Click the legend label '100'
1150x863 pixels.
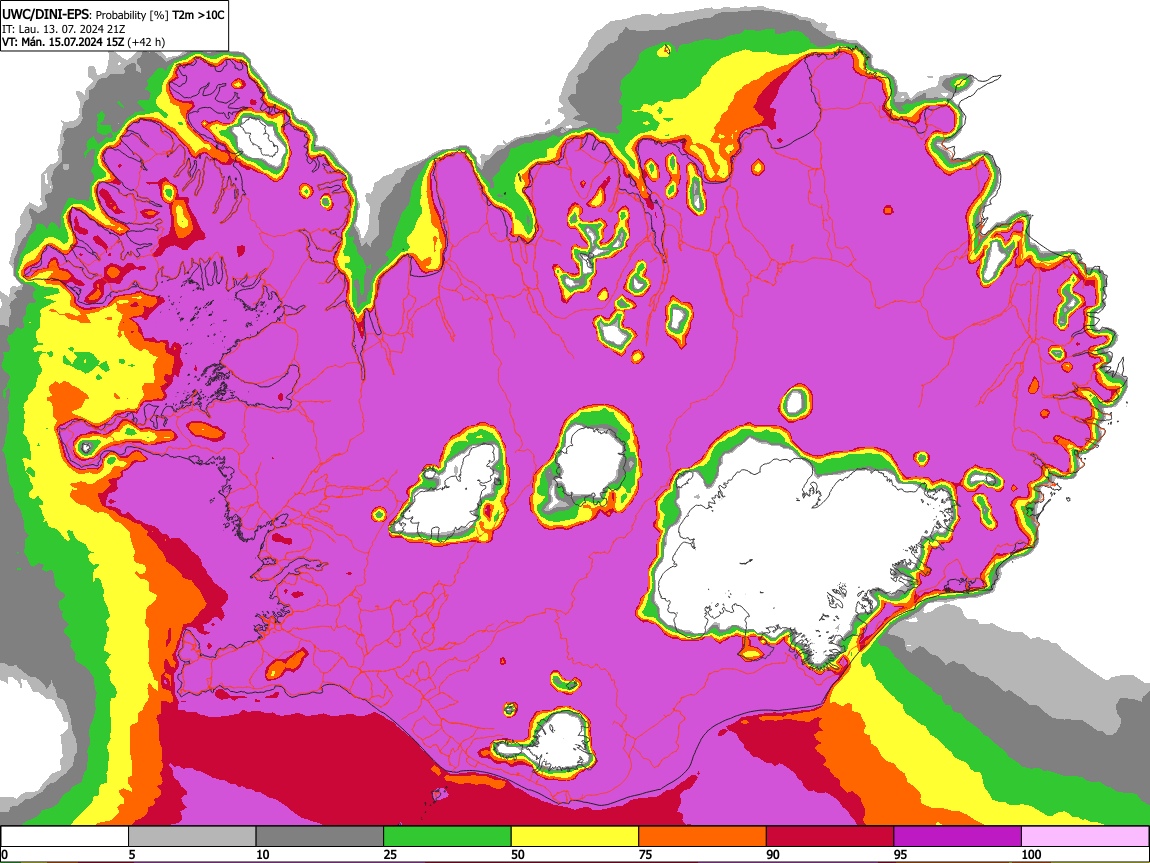click(x=1031, y=854)
